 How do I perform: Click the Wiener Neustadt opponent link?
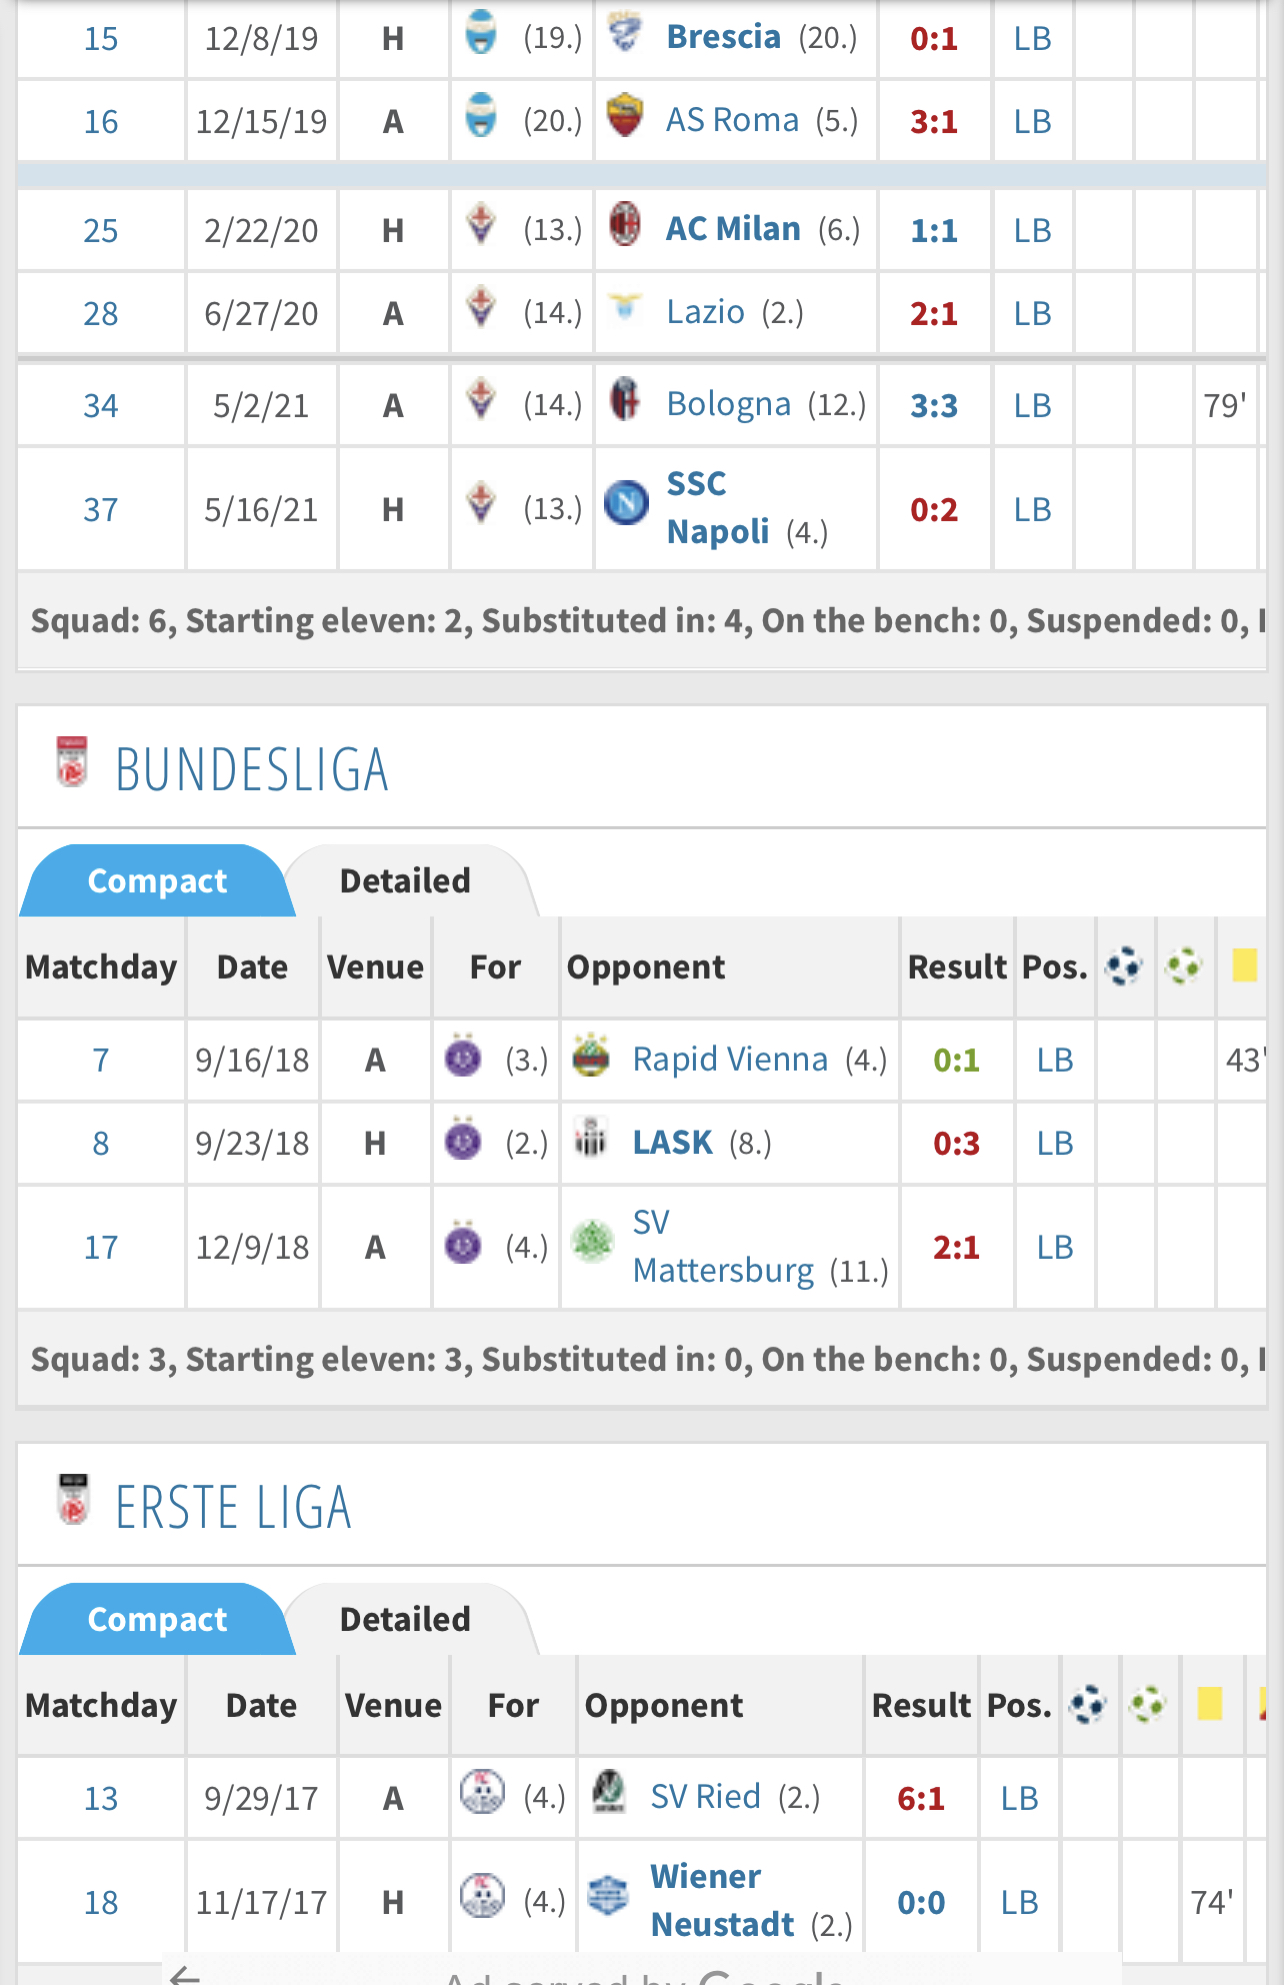tap(723, 1901)
